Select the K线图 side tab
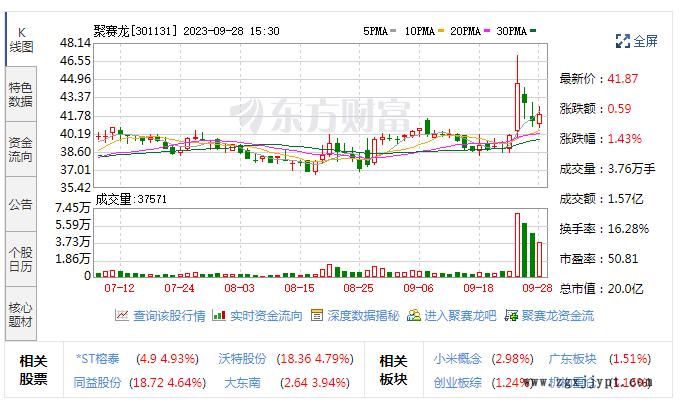 coord(21,39)
